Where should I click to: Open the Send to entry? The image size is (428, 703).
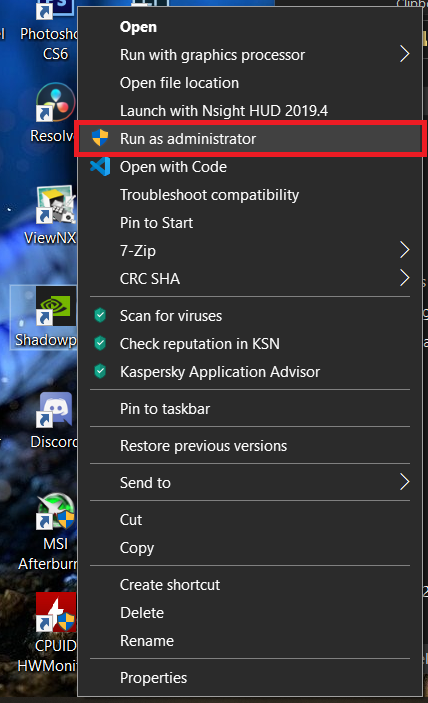(x=250, y=483)
